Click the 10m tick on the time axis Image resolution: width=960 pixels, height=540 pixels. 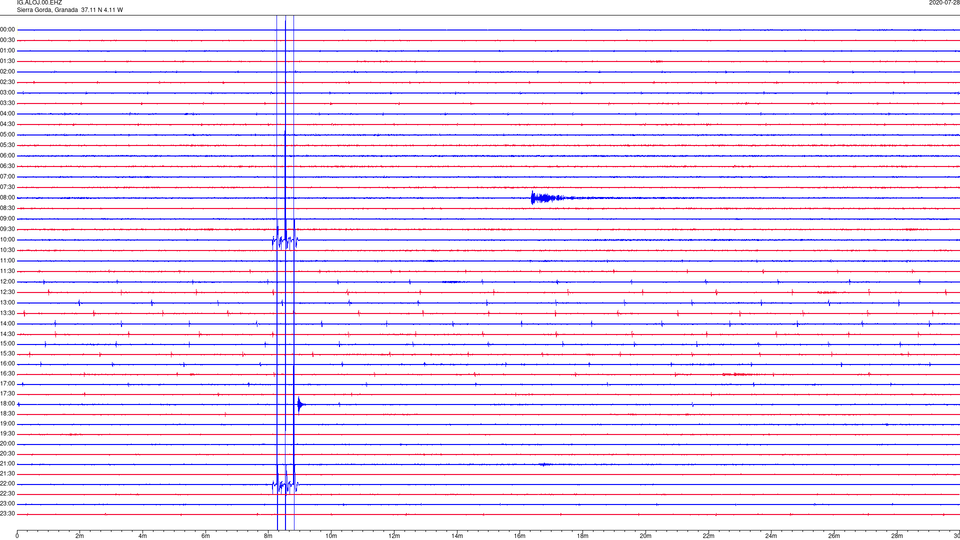[x=331, y=536]
